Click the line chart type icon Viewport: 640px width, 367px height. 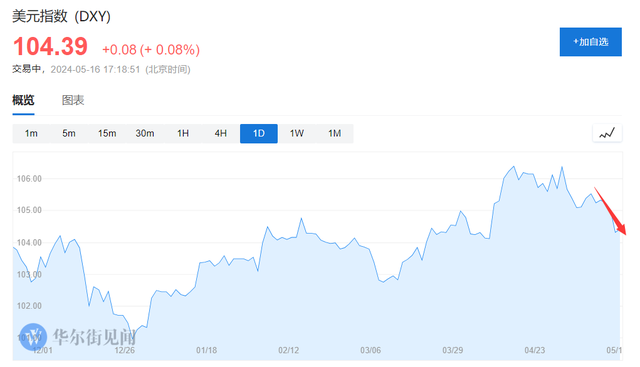tap(607, 133)
